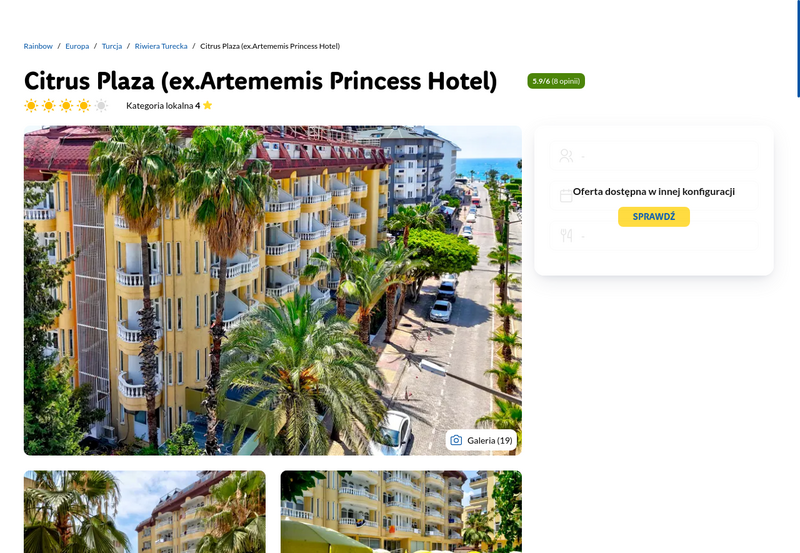Open the lower left palm tree thumbnail
Viewport: 800px width, 553px height.
coord(145,512)
